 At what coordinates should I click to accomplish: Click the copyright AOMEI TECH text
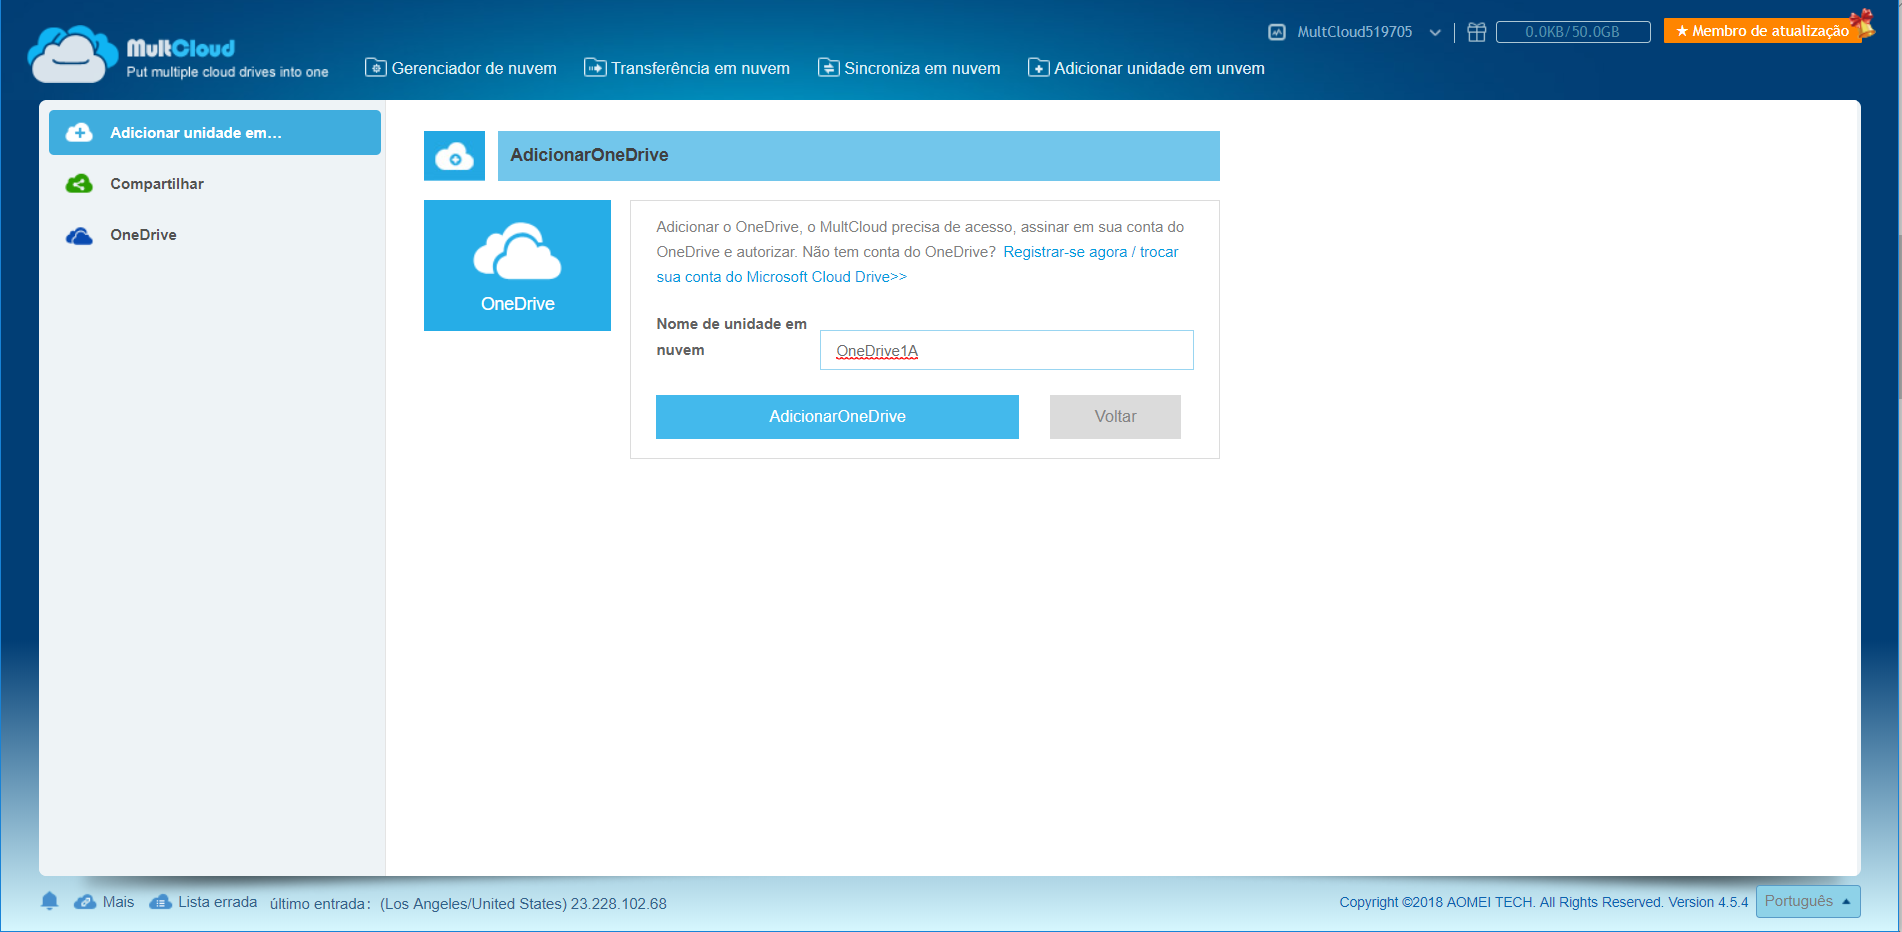[x=1544, y=902]
